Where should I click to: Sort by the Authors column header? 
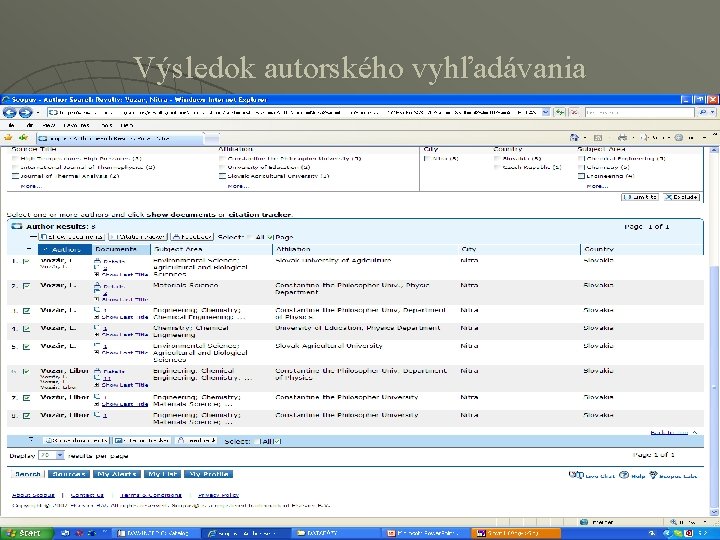click(x=65, y=249)
